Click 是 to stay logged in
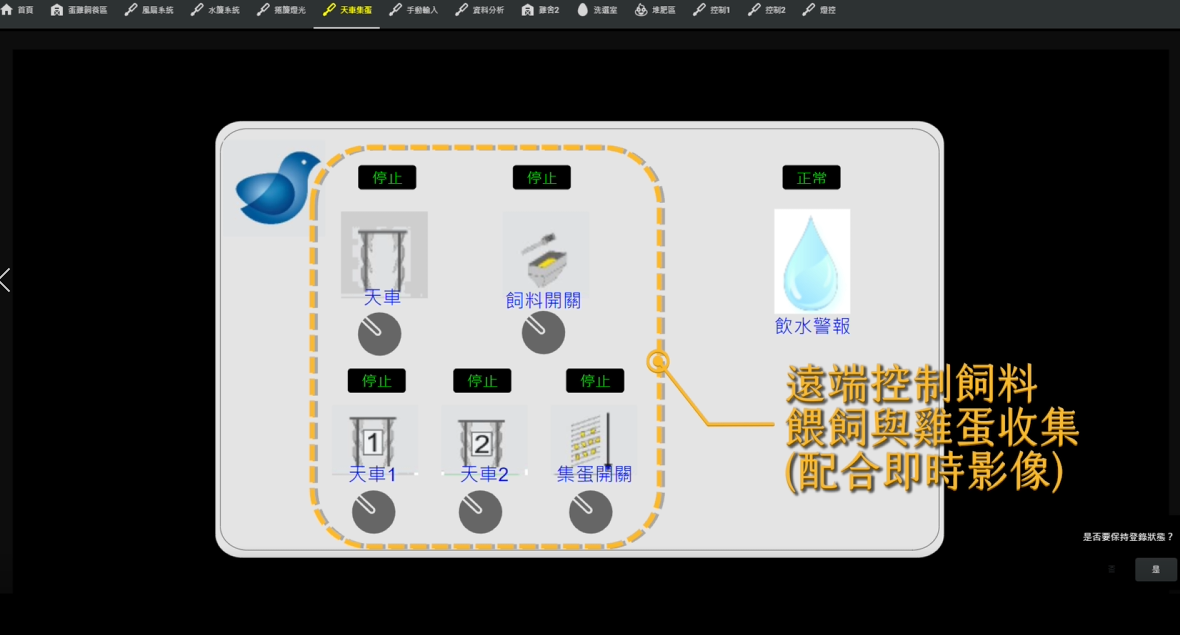 [x=1155, y=569]
